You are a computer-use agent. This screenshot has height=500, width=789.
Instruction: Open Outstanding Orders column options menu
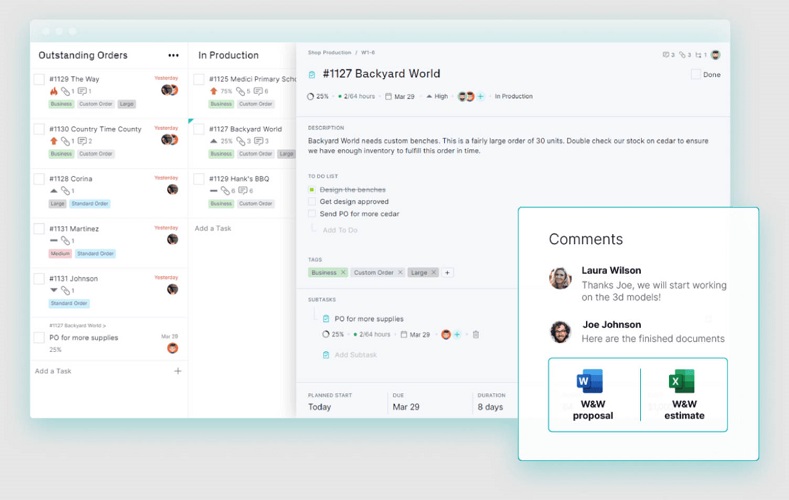(x=173, y=56)
